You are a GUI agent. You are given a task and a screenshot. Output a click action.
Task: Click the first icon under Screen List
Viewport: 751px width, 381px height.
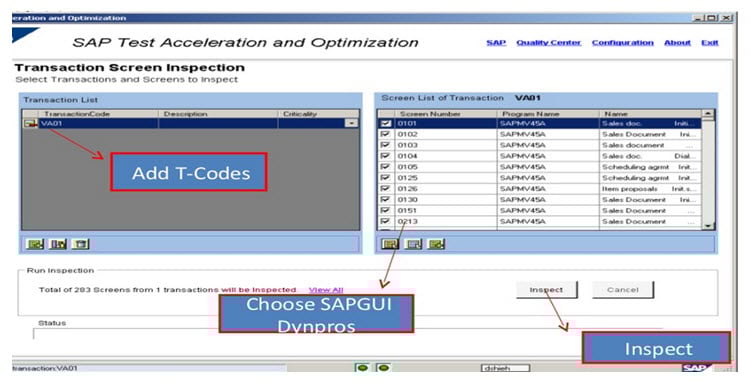click(390, 244)
